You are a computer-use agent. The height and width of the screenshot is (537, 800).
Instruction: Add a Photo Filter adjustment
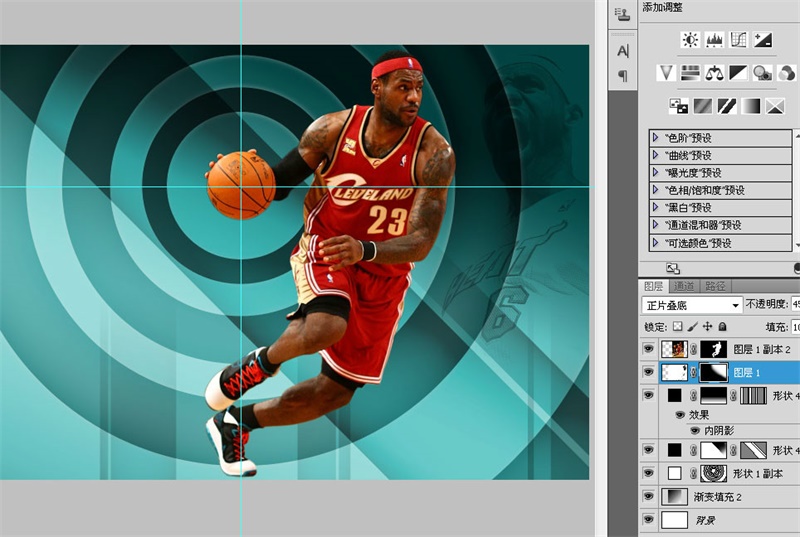pyautogui.click(x=763, y=72)
